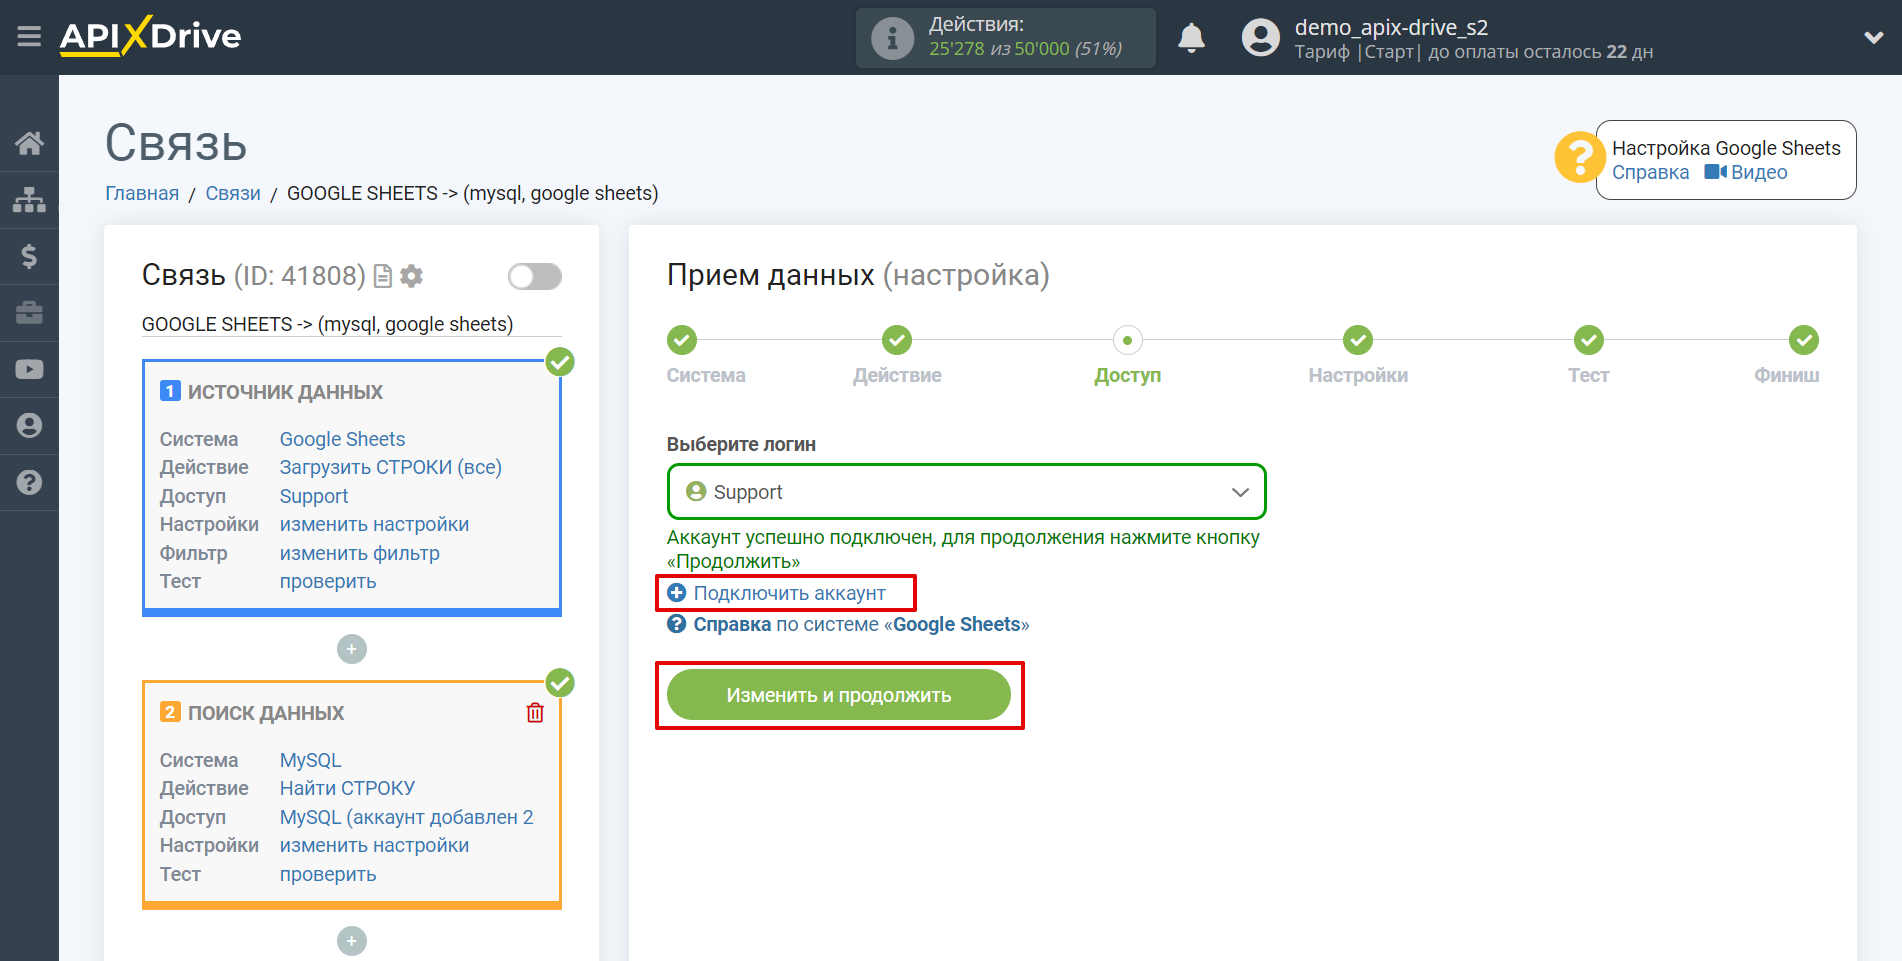Open the Support login dropdown
This screenshot has width=1902, height=961.
click(x=966, y=492)
